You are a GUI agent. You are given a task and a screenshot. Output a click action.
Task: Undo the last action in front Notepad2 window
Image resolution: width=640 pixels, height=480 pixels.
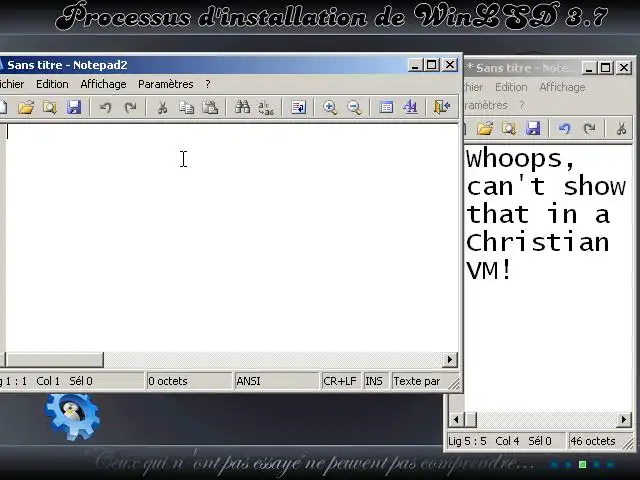coord(106,107)
